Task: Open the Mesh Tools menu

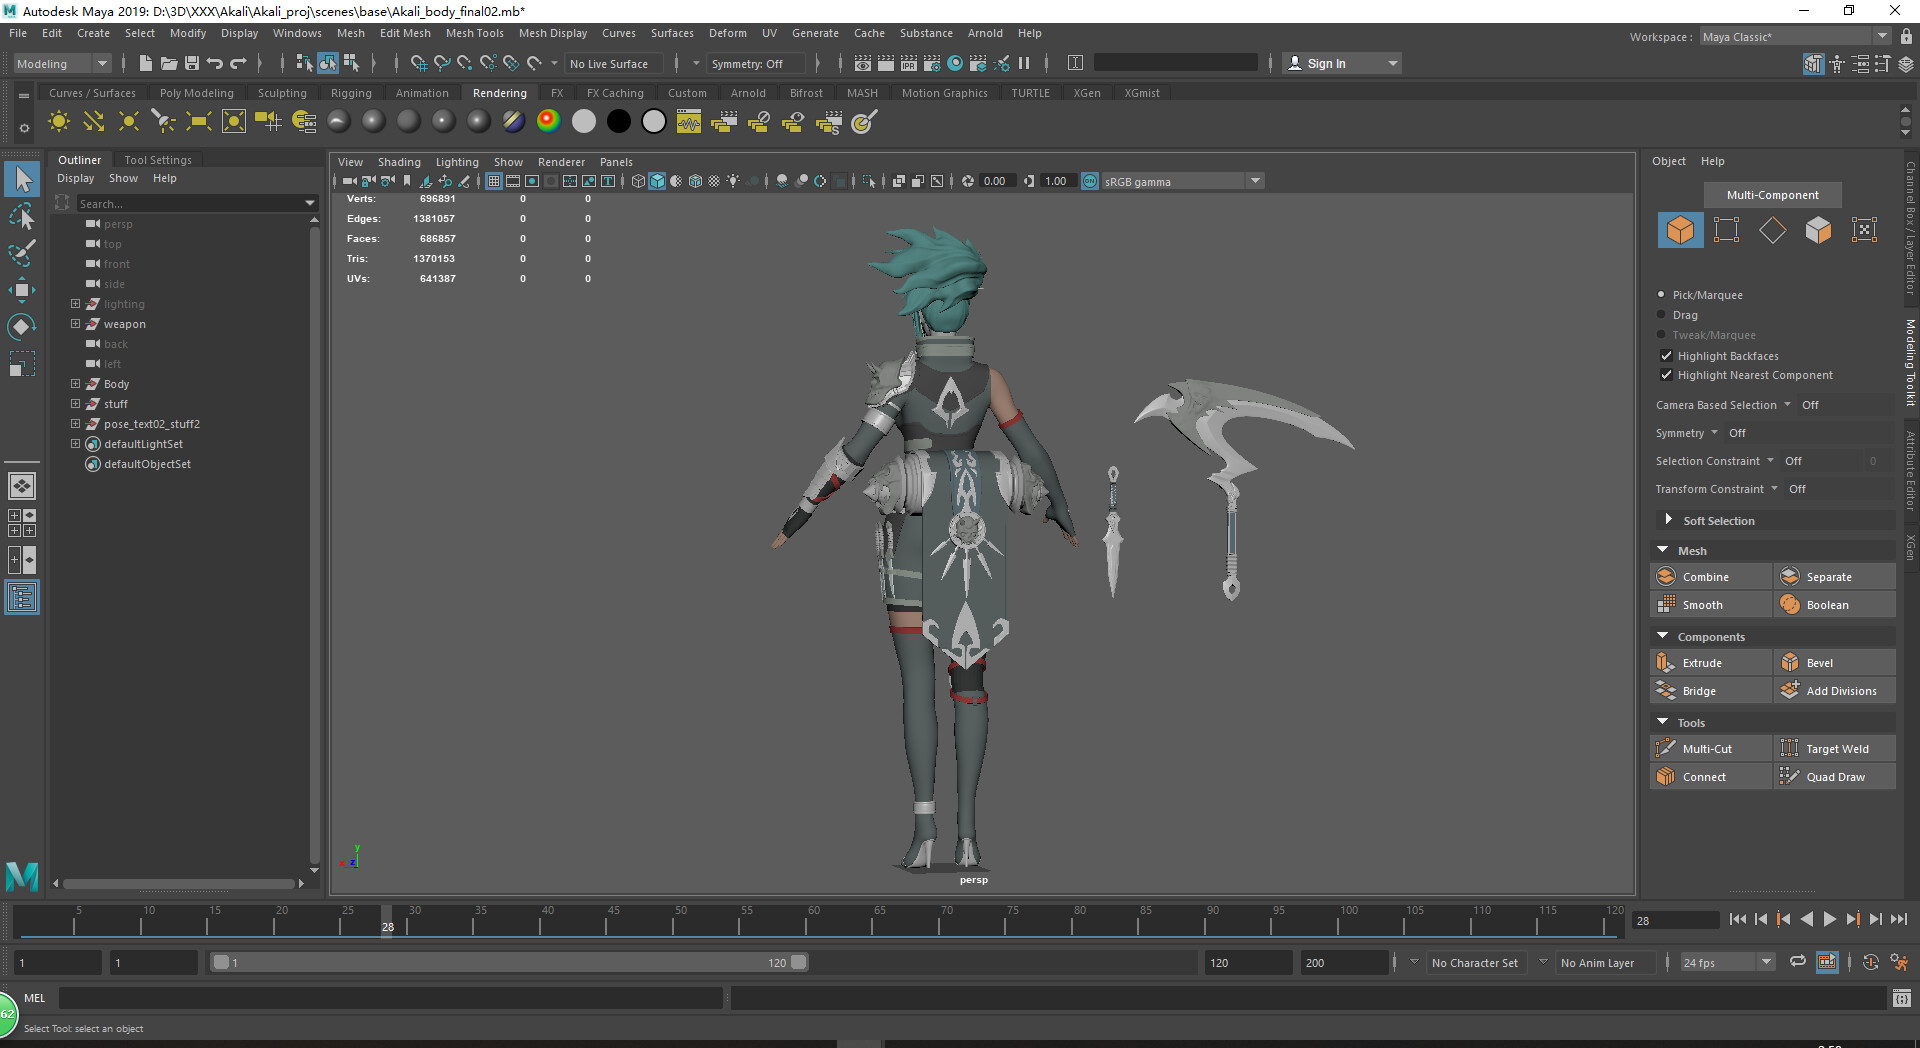Action: 474,33
